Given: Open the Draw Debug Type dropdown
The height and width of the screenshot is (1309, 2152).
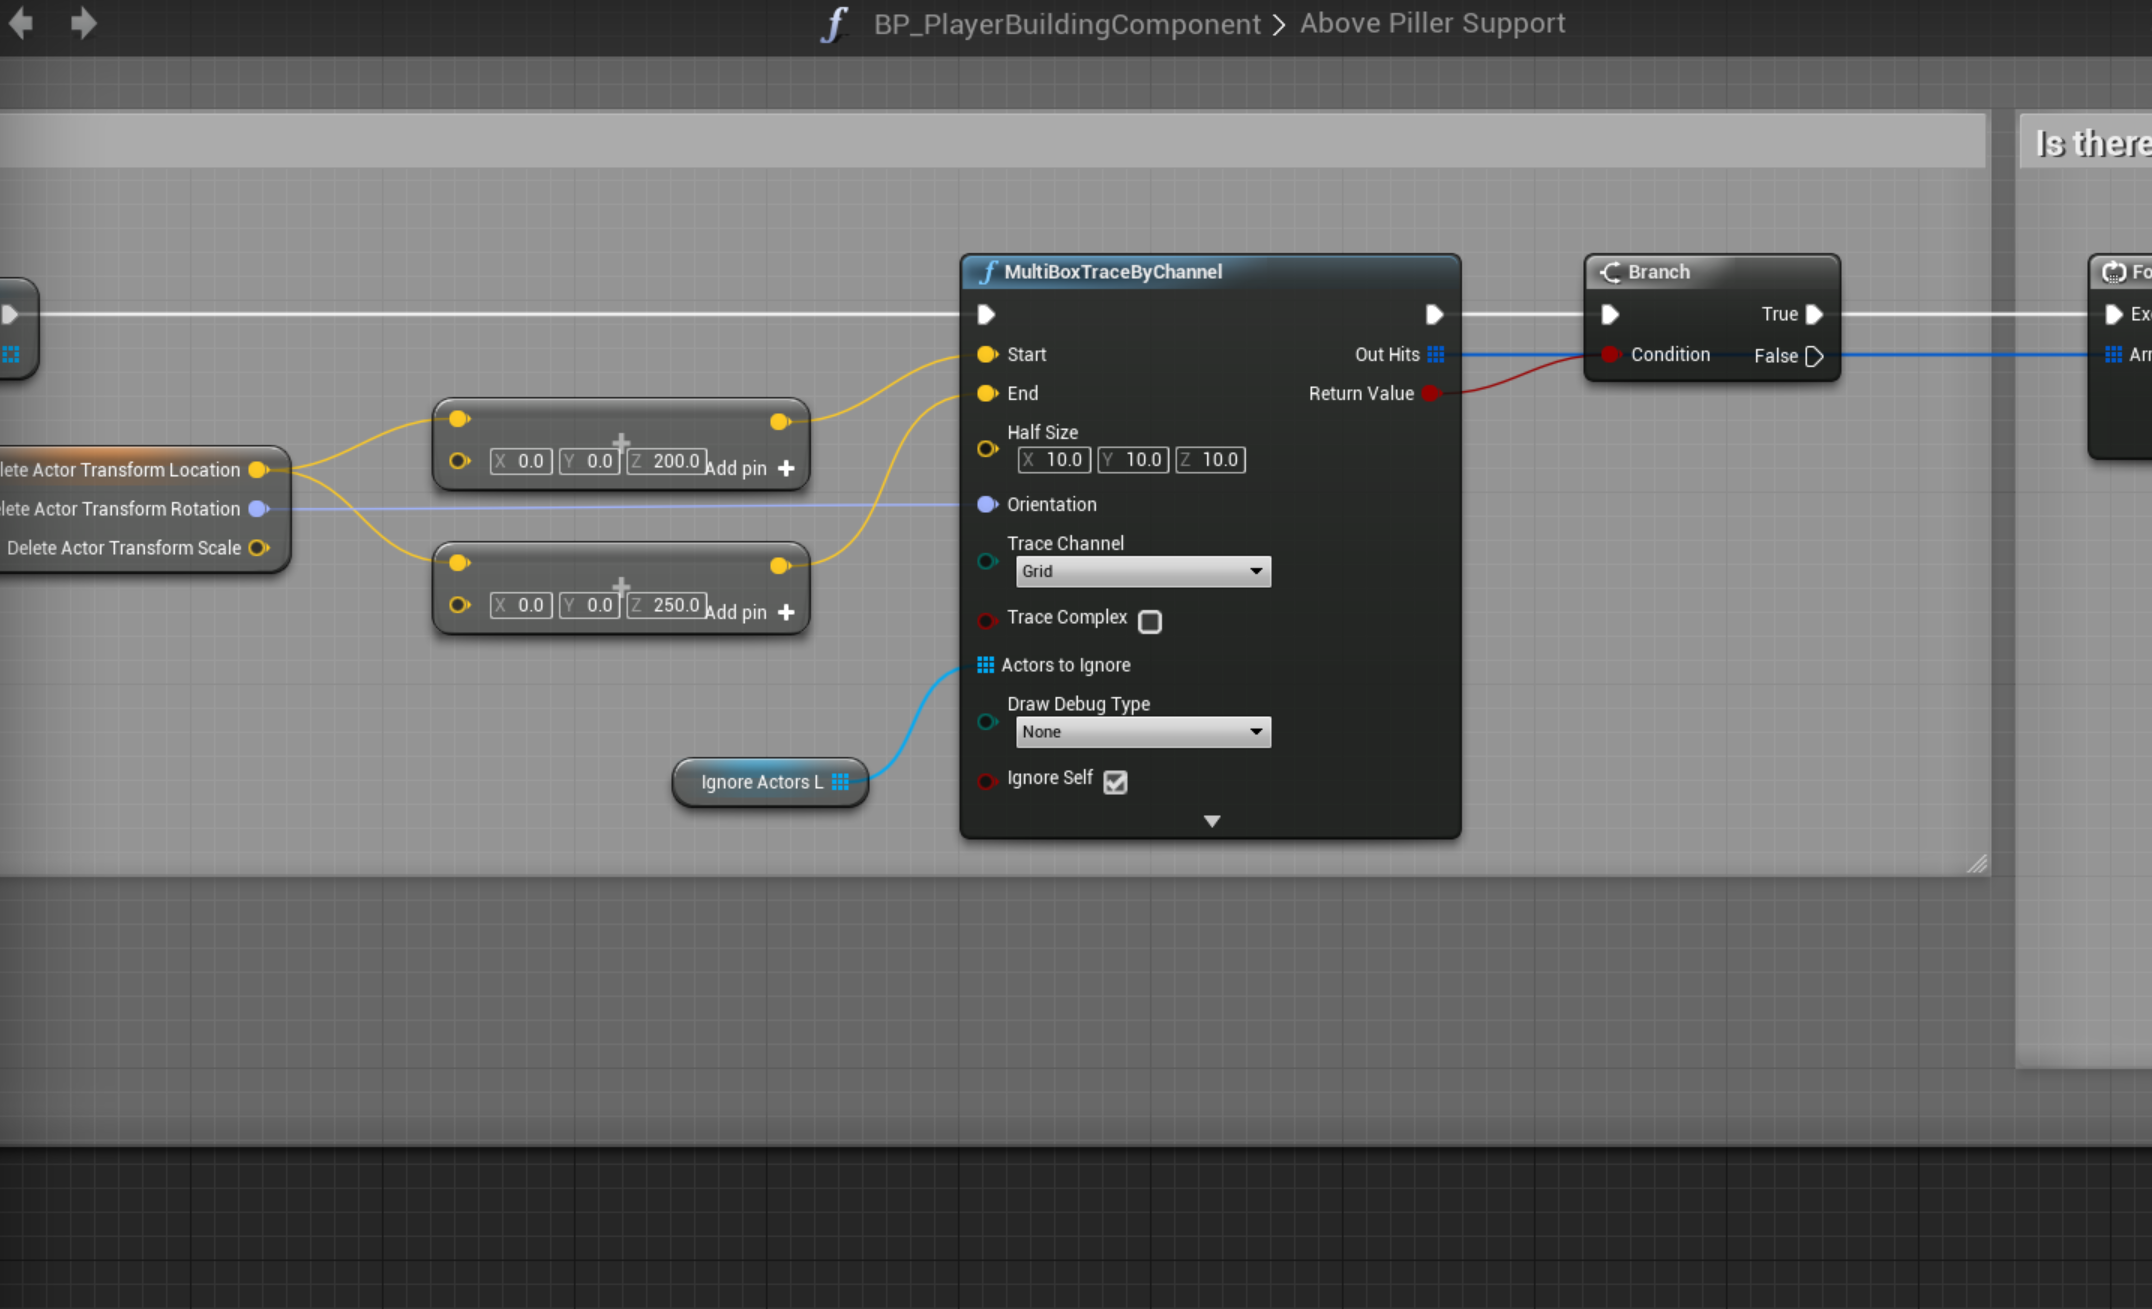Looking at the screenshot, I should (x=1143, y=732).
